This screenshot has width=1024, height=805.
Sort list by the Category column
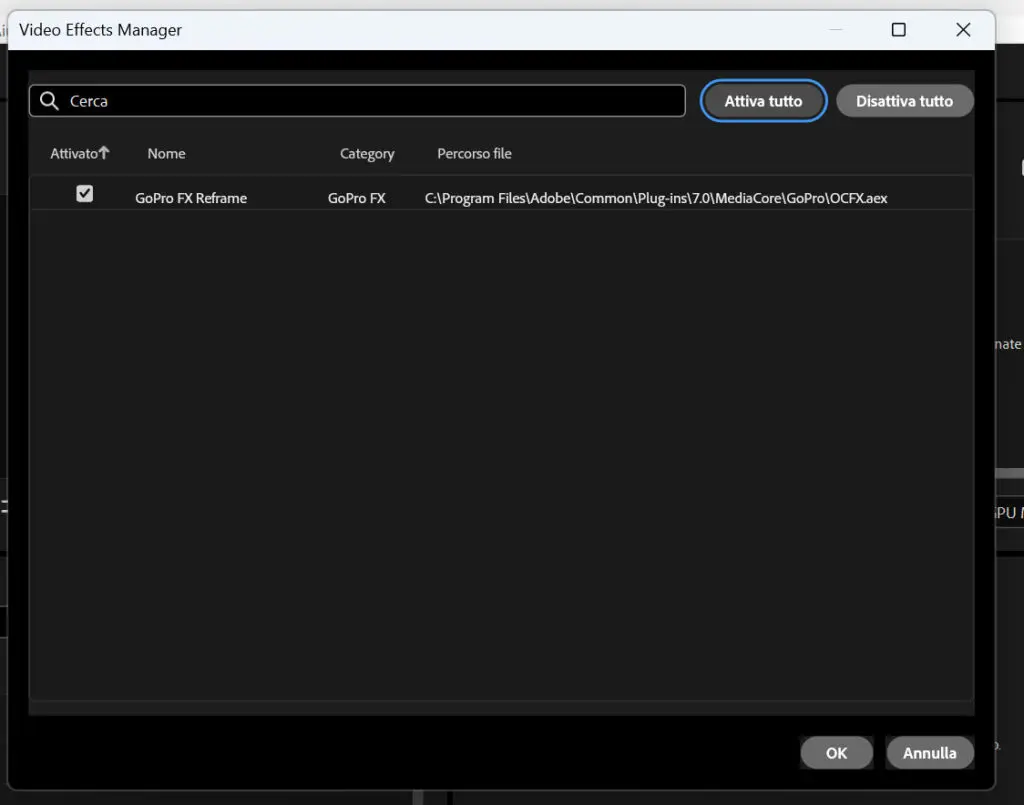tap(367, 154)
